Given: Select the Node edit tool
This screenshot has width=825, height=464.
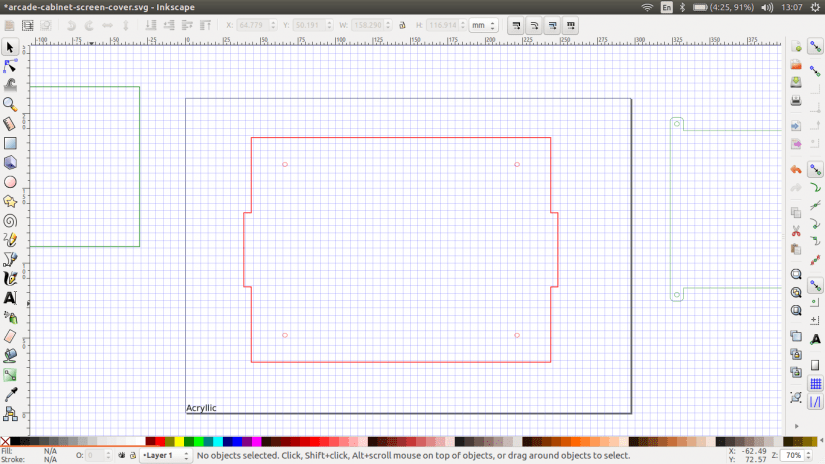Looking at the screenshot, I should click(10, 66).
